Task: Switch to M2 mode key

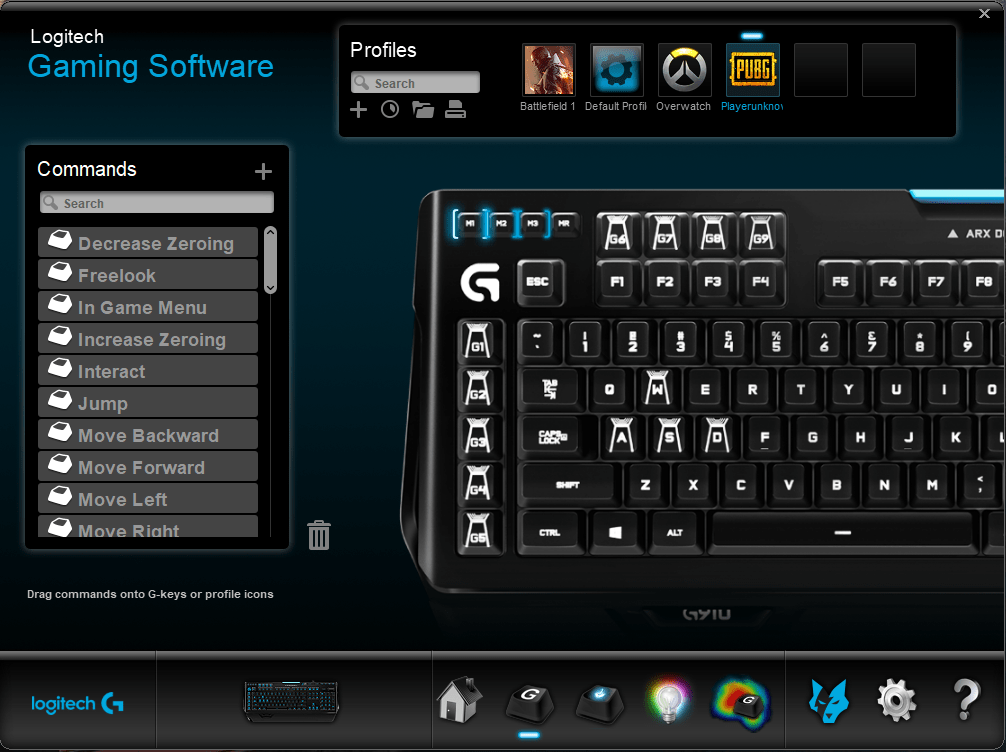Action: 502,223
